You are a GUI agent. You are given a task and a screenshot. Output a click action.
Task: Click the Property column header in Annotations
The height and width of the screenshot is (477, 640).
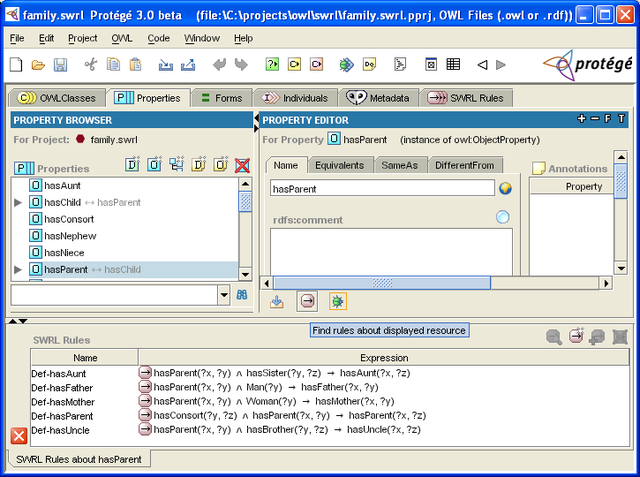(x=573, y=186)
